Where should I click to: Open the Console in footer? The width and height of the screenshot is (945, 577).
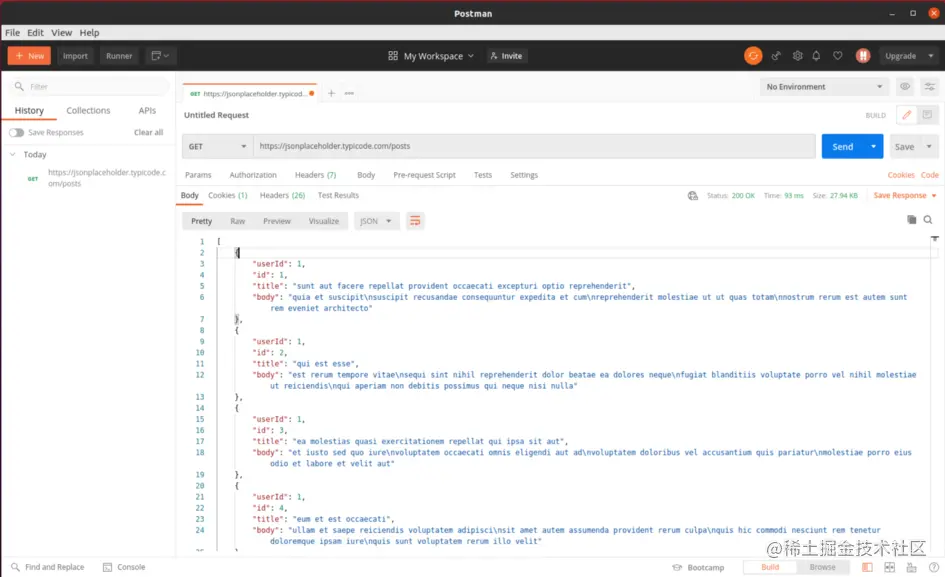(124, 567)
